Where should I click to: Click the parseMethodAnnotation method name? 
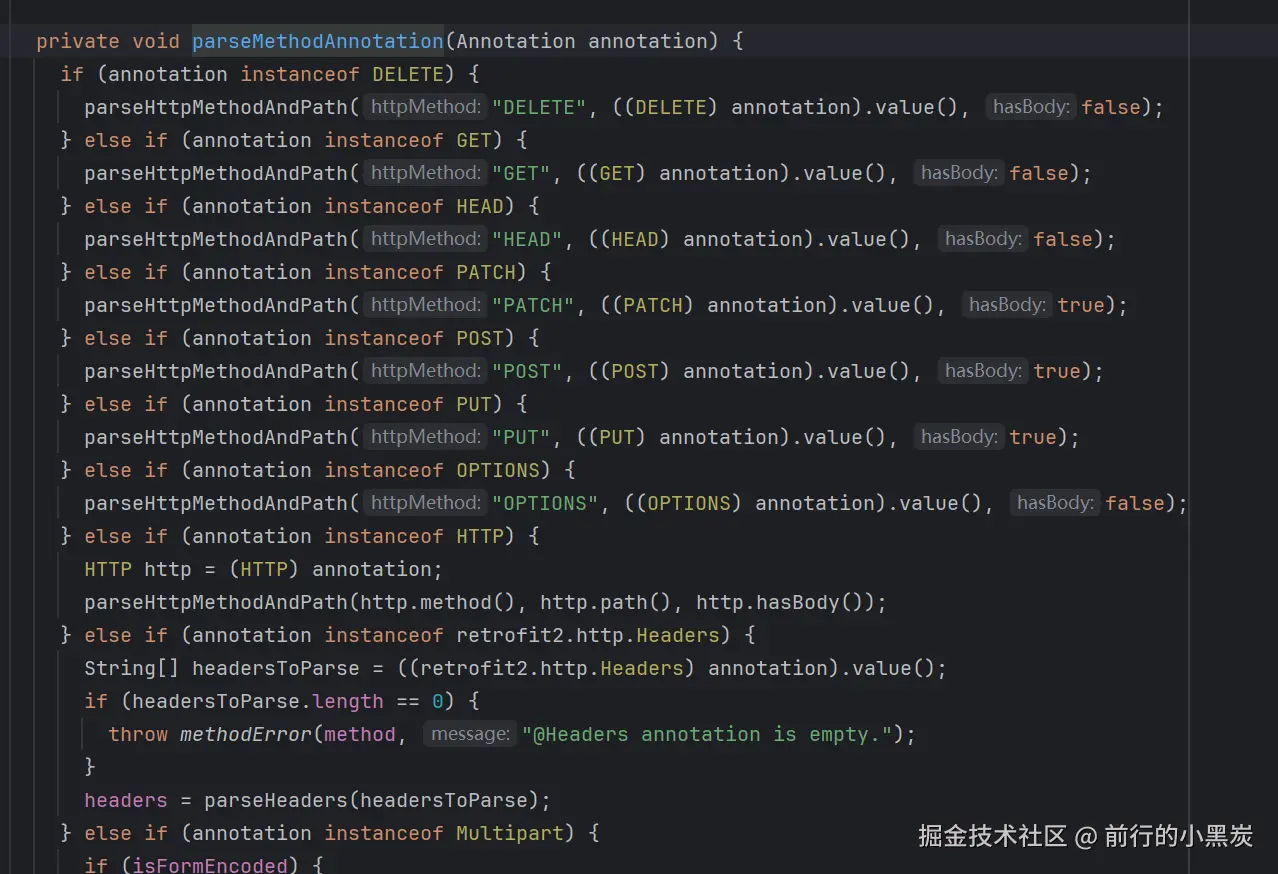click(x=317, y=41)
